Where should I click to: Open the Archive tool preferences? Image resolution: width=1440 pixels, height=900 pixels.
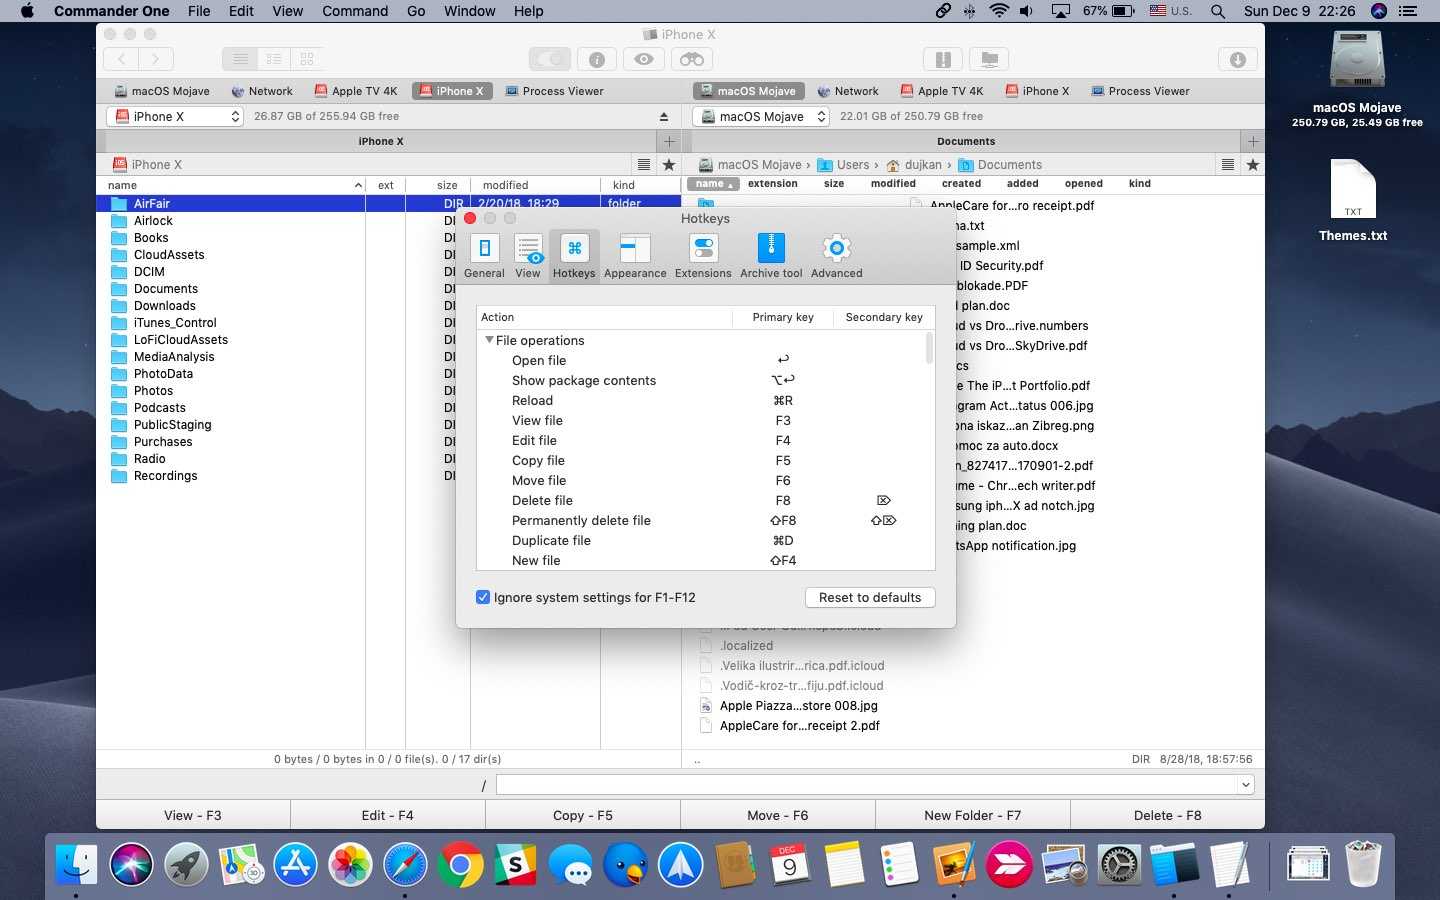pos(771,255)
